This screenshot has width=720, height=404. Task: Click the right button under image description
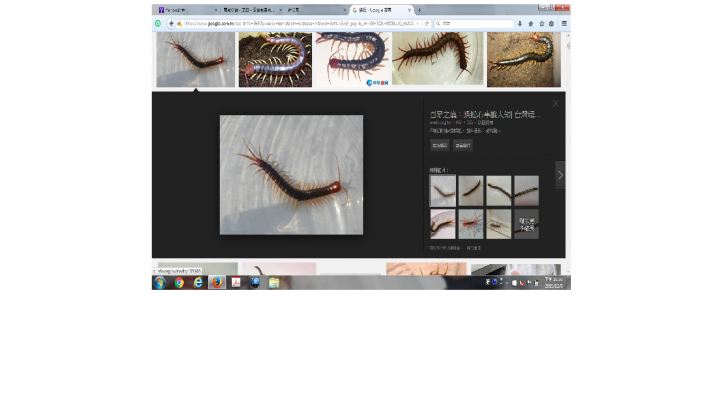click(462, 145)
